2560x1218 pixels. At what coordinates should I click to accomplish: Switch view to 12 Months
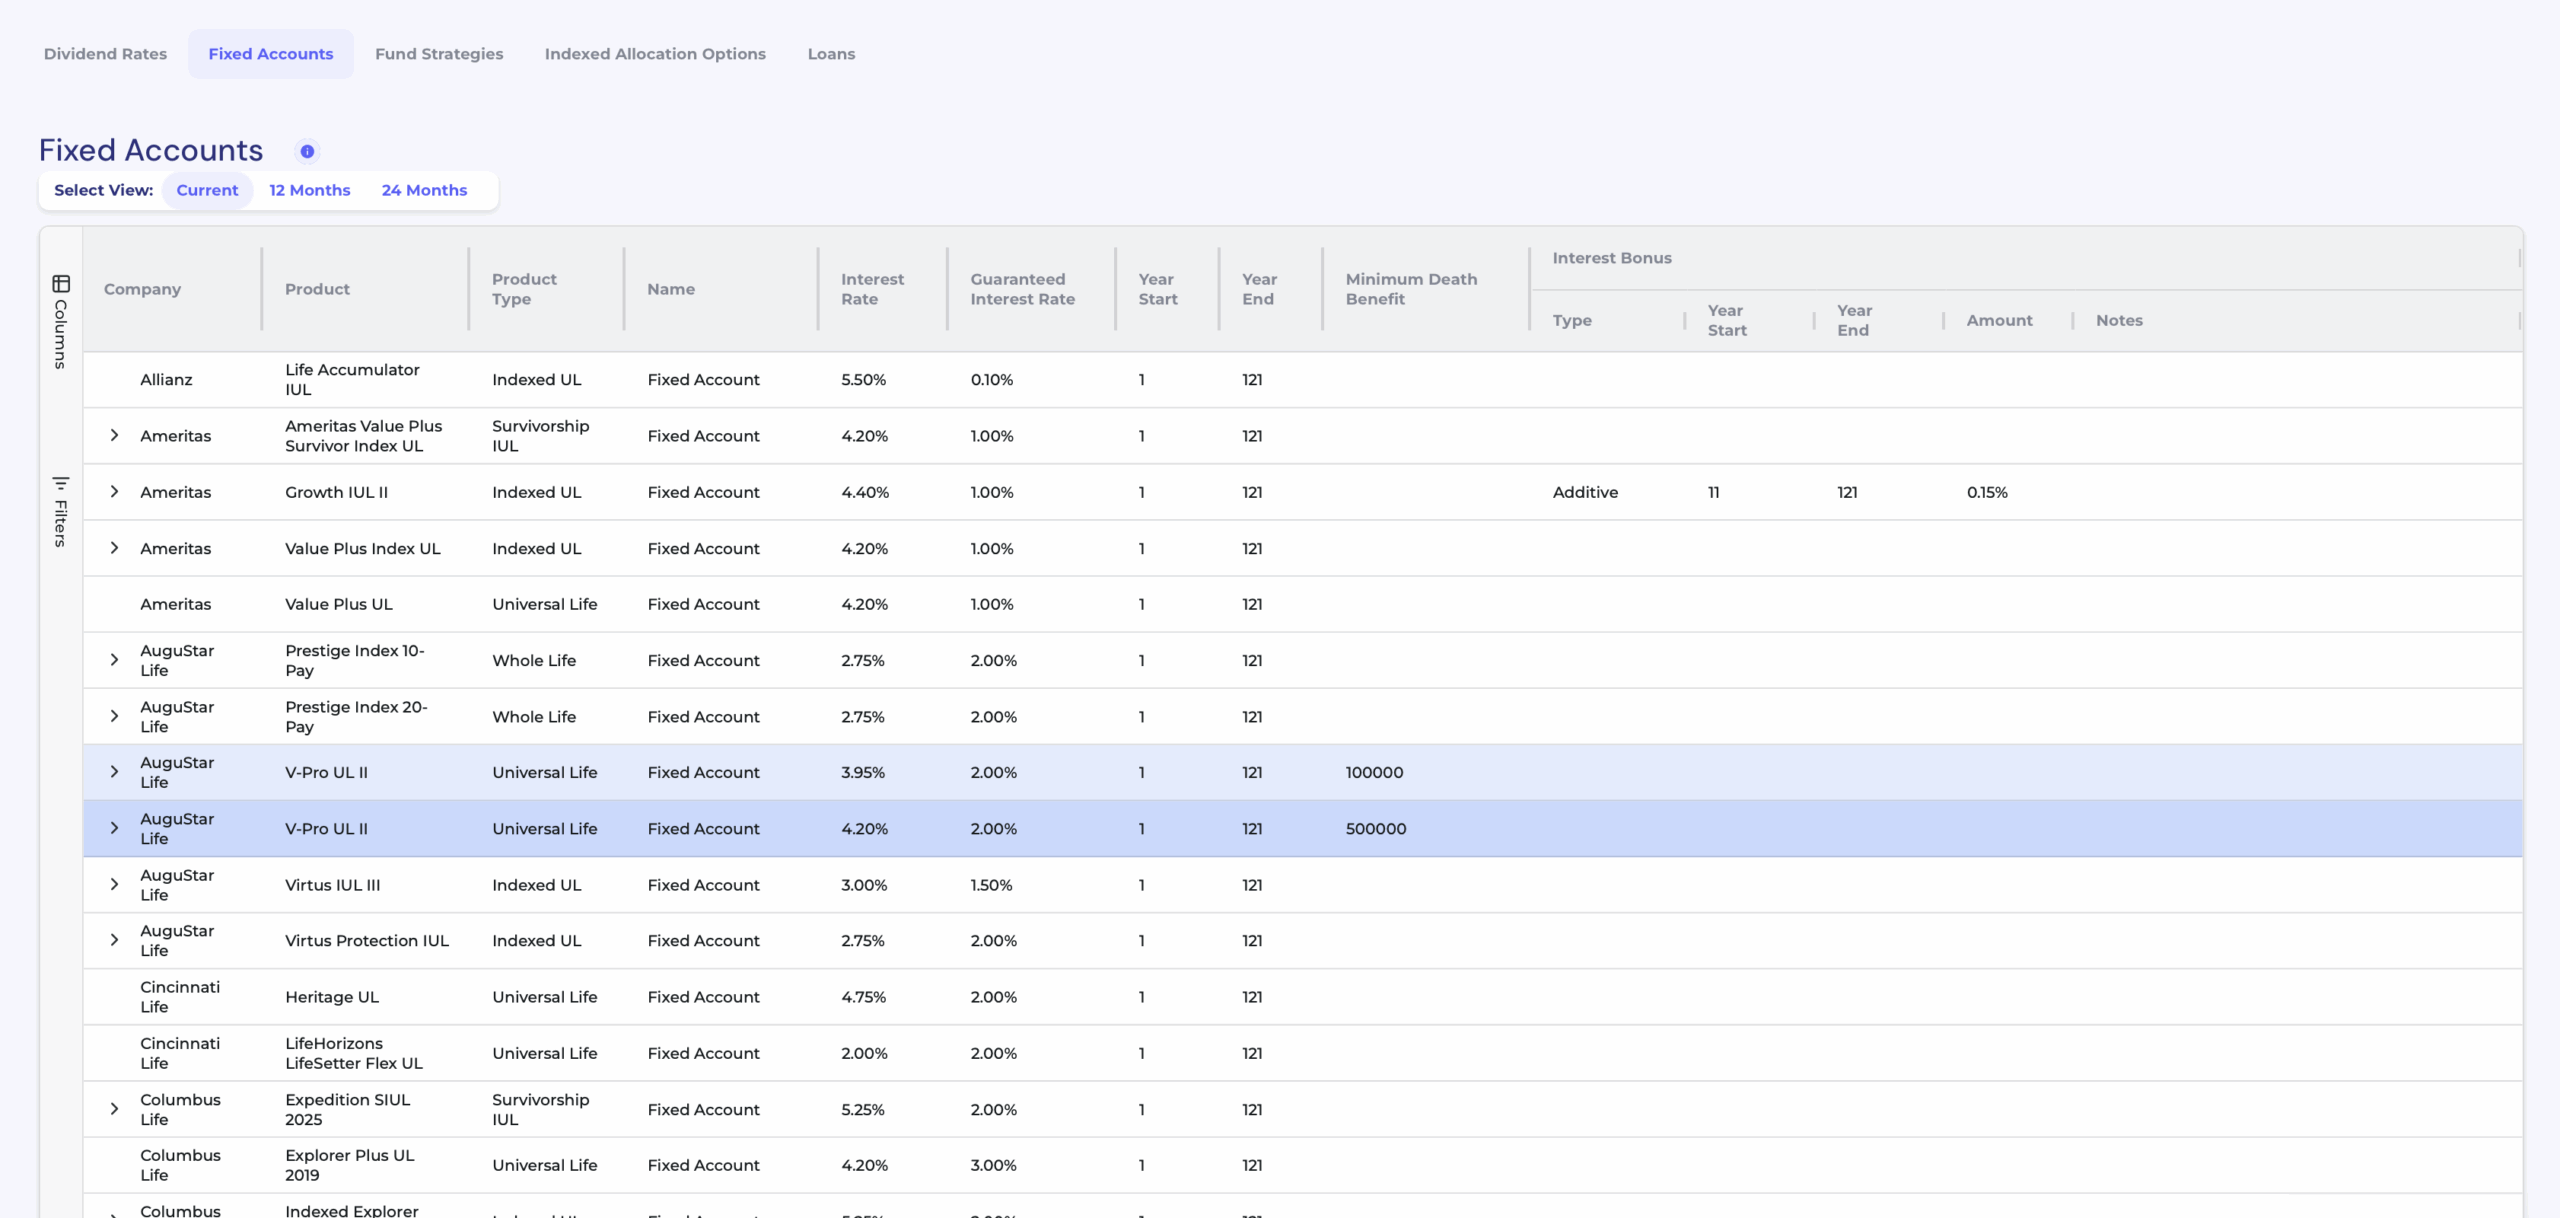point(309,190)
